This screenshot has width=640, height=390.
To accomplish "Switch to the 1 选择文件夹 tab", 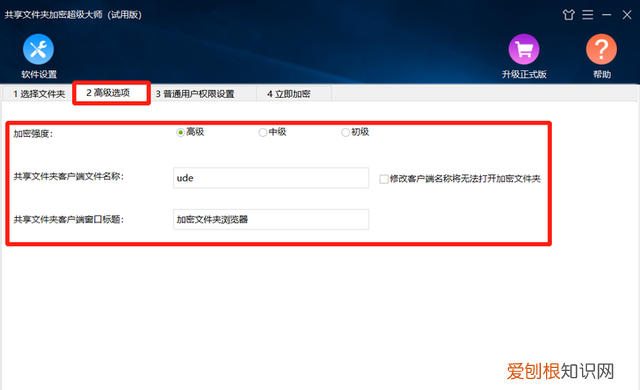I will [39, 94].
